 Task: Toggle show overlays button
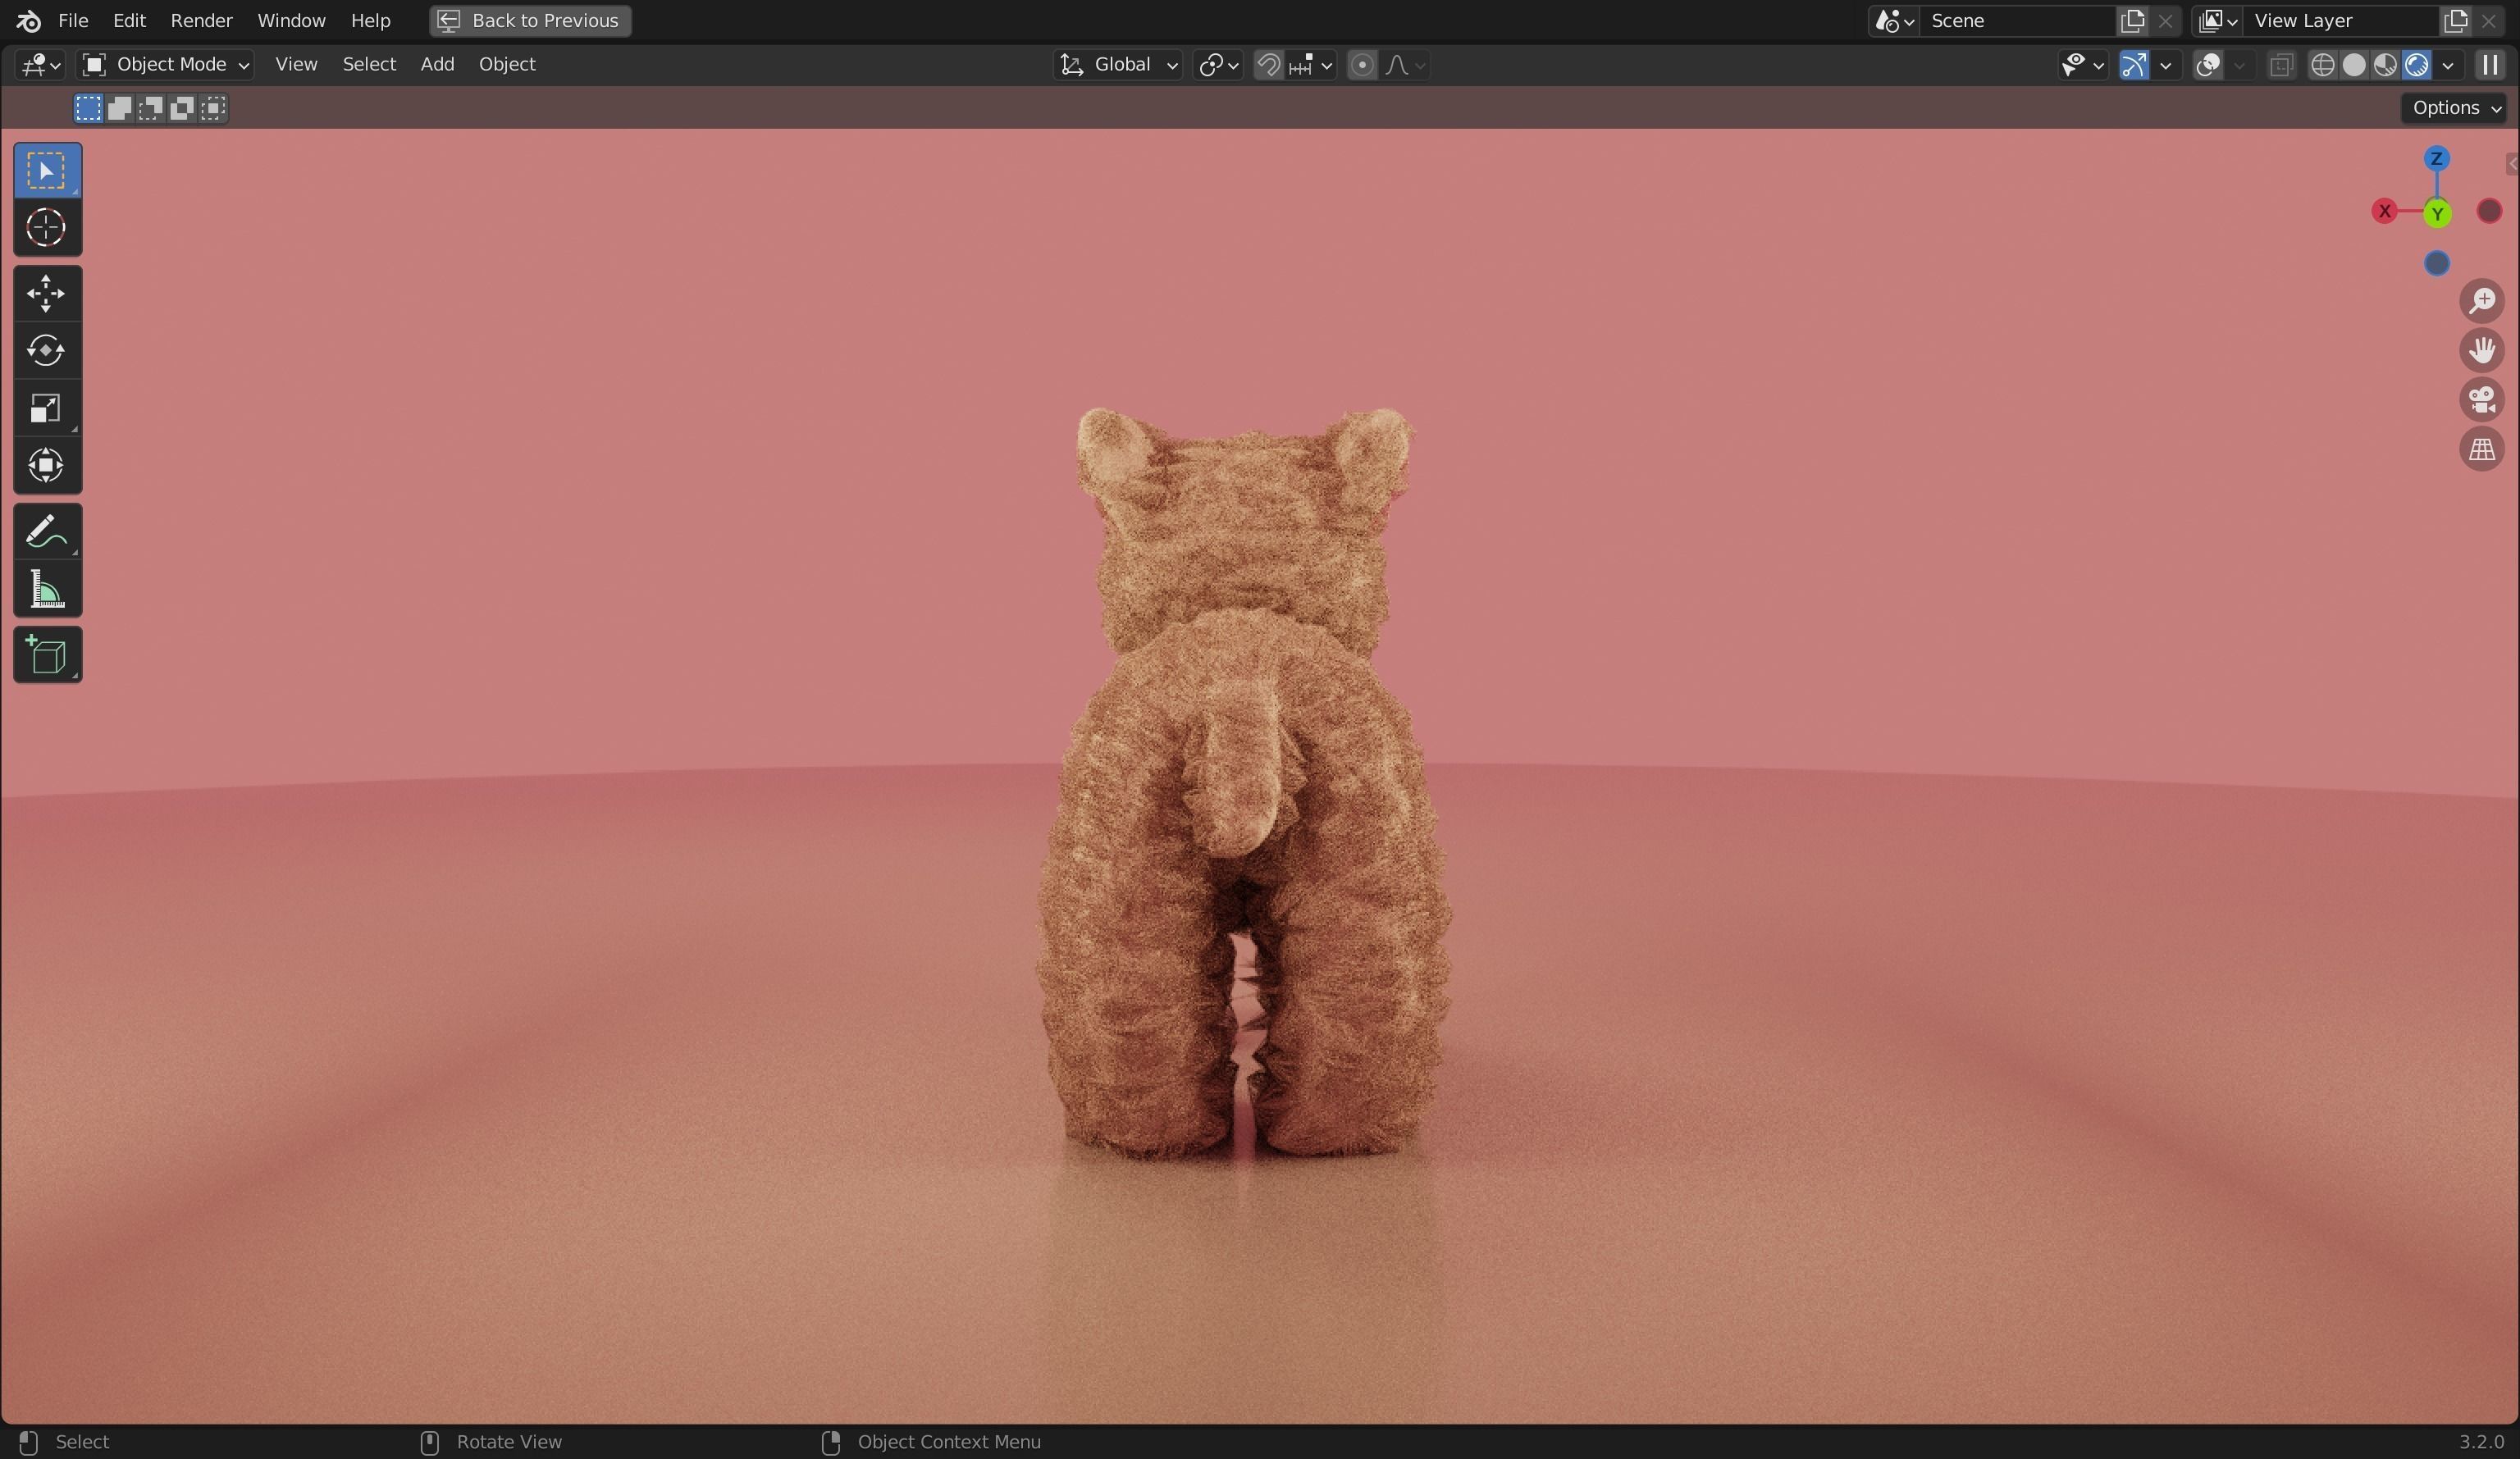pyautogui.click(x=2207, y=65)
